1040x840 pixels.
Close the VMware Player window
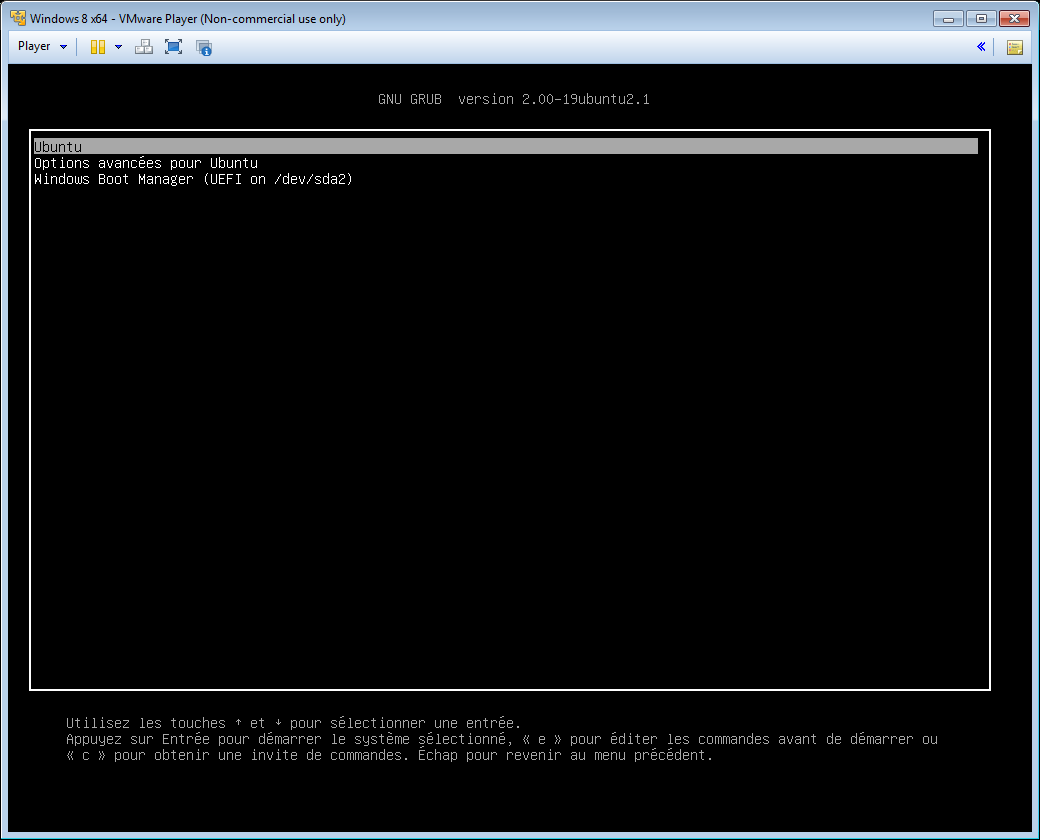pos(1014,19)
